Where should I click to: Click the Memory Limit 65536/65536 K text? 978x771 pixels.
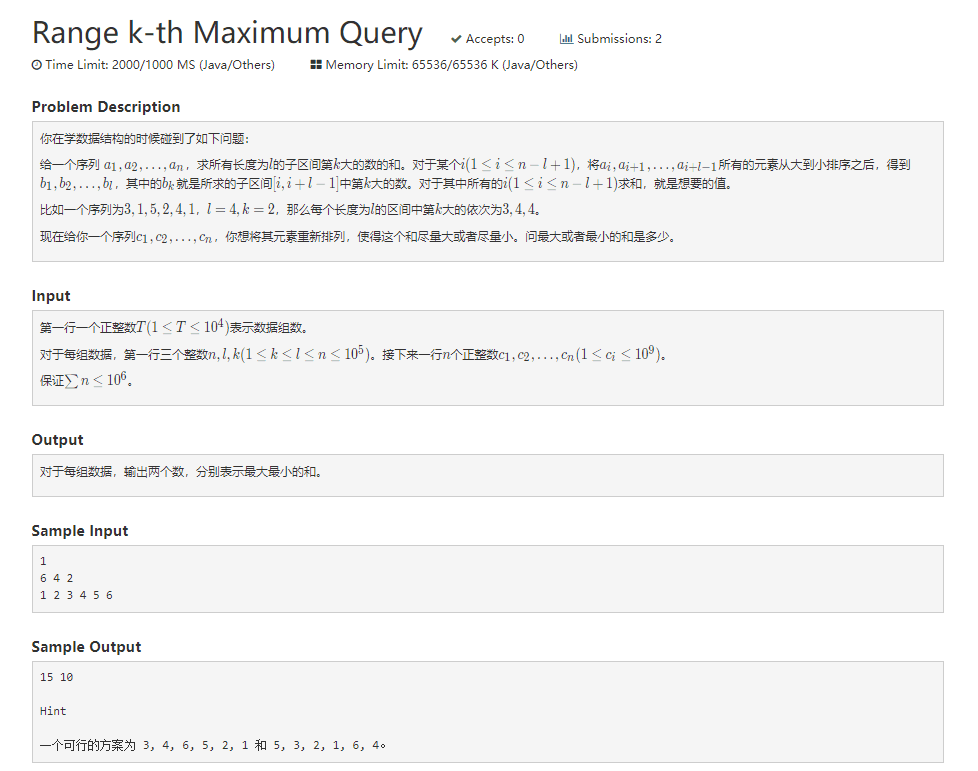[x=451, y=65]
